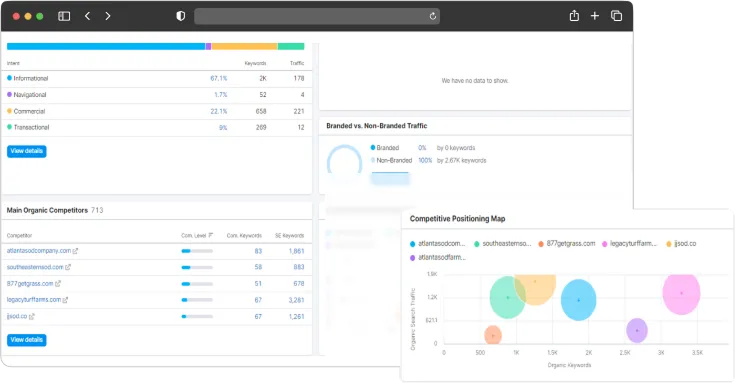View details under the intent table
The height and width of the screenshot is (392, 738).
(27, 151)
